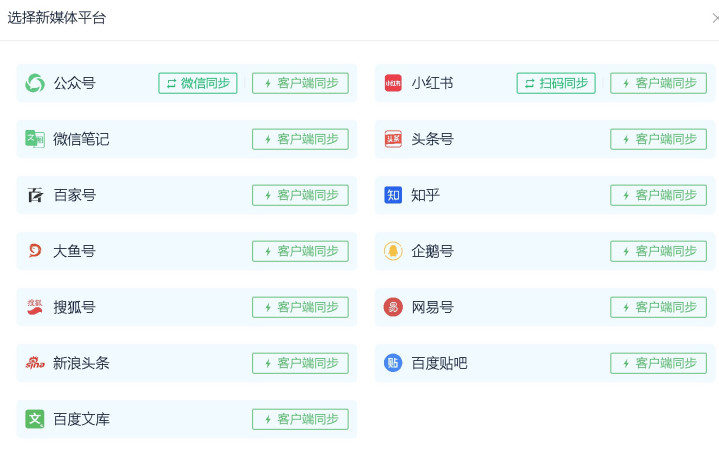Viewport: 719px width, 463px height.
Task: Click the 知乎 blue logo icon
Action: point(393,195)
